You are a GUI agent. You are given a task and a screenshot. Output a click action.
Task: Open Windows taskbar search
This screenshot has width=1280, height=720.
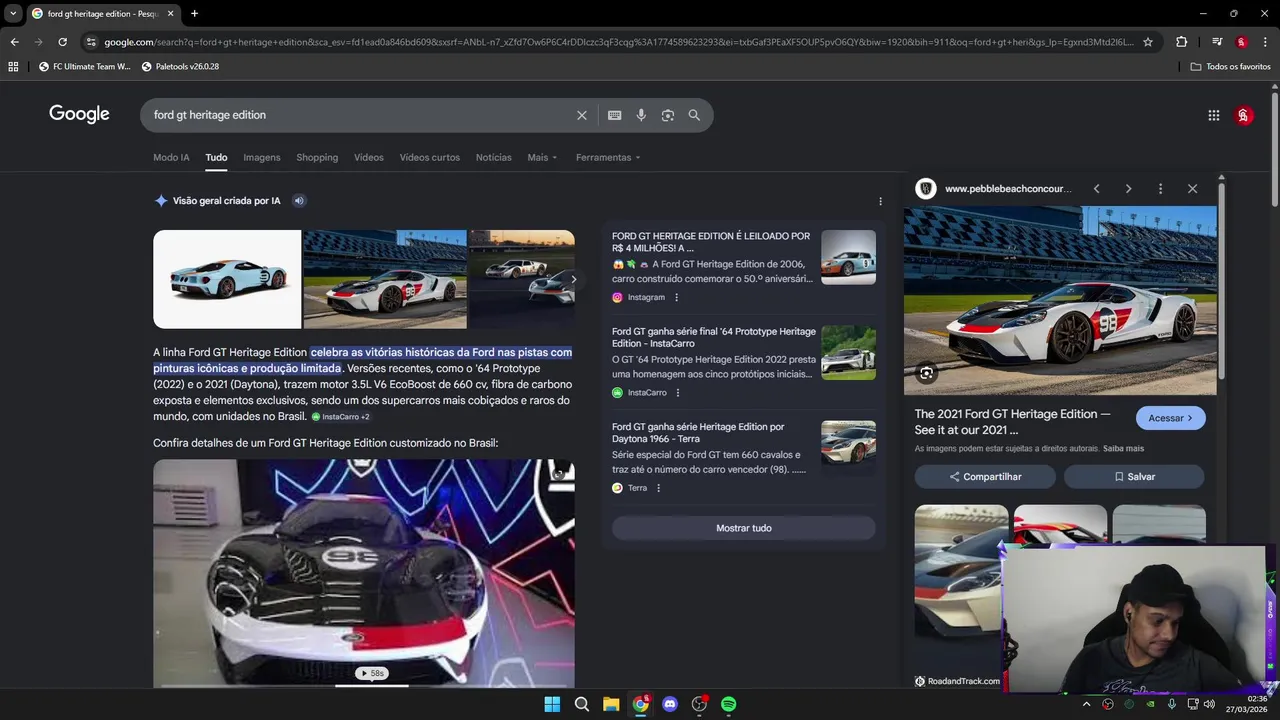581,704
